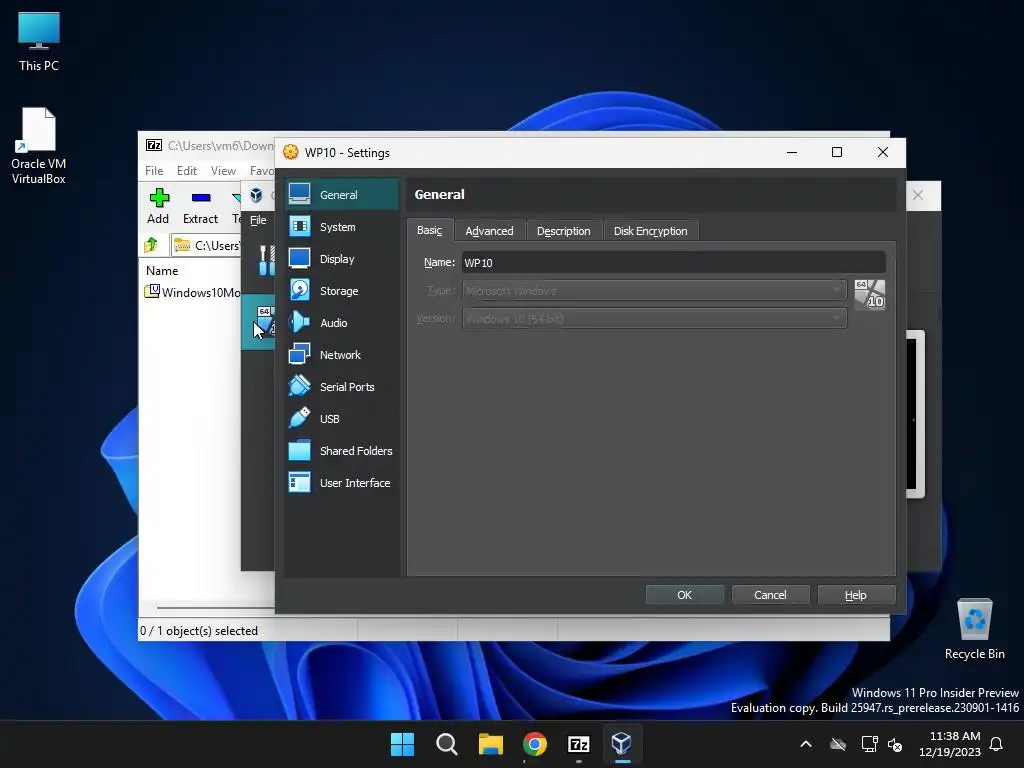The image size is (1024, 768).
Task: Switch to the Basic tab
Action: pos(430,231)
